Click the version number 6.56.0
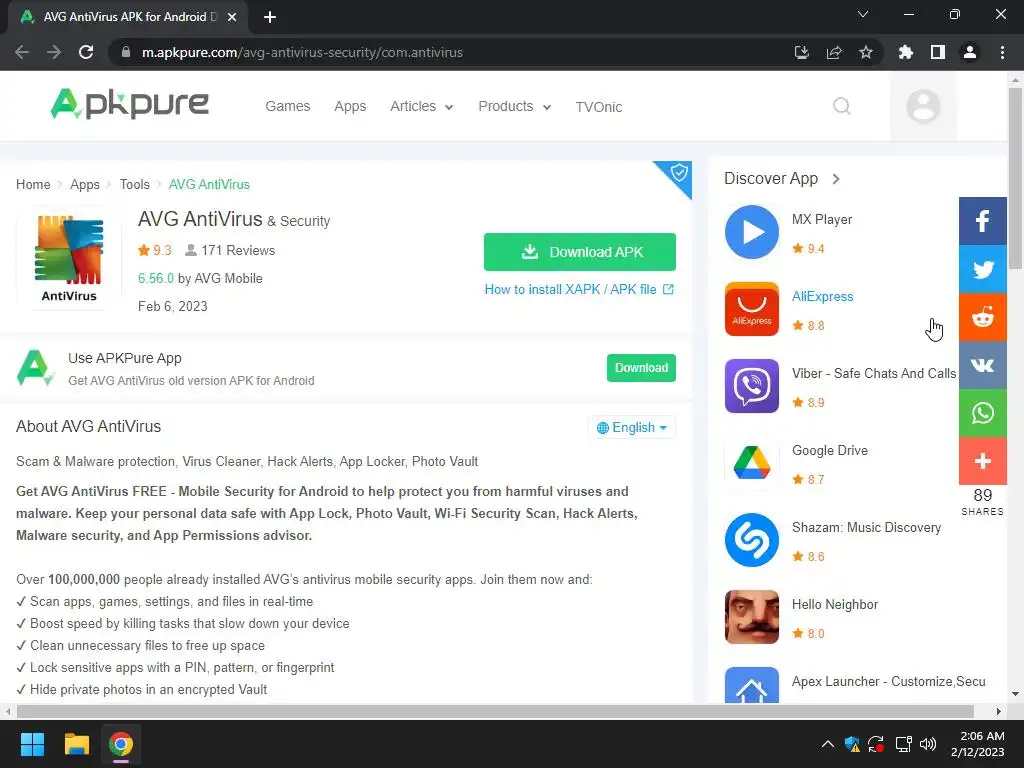 pyautogui.click(x=155, y=278)
